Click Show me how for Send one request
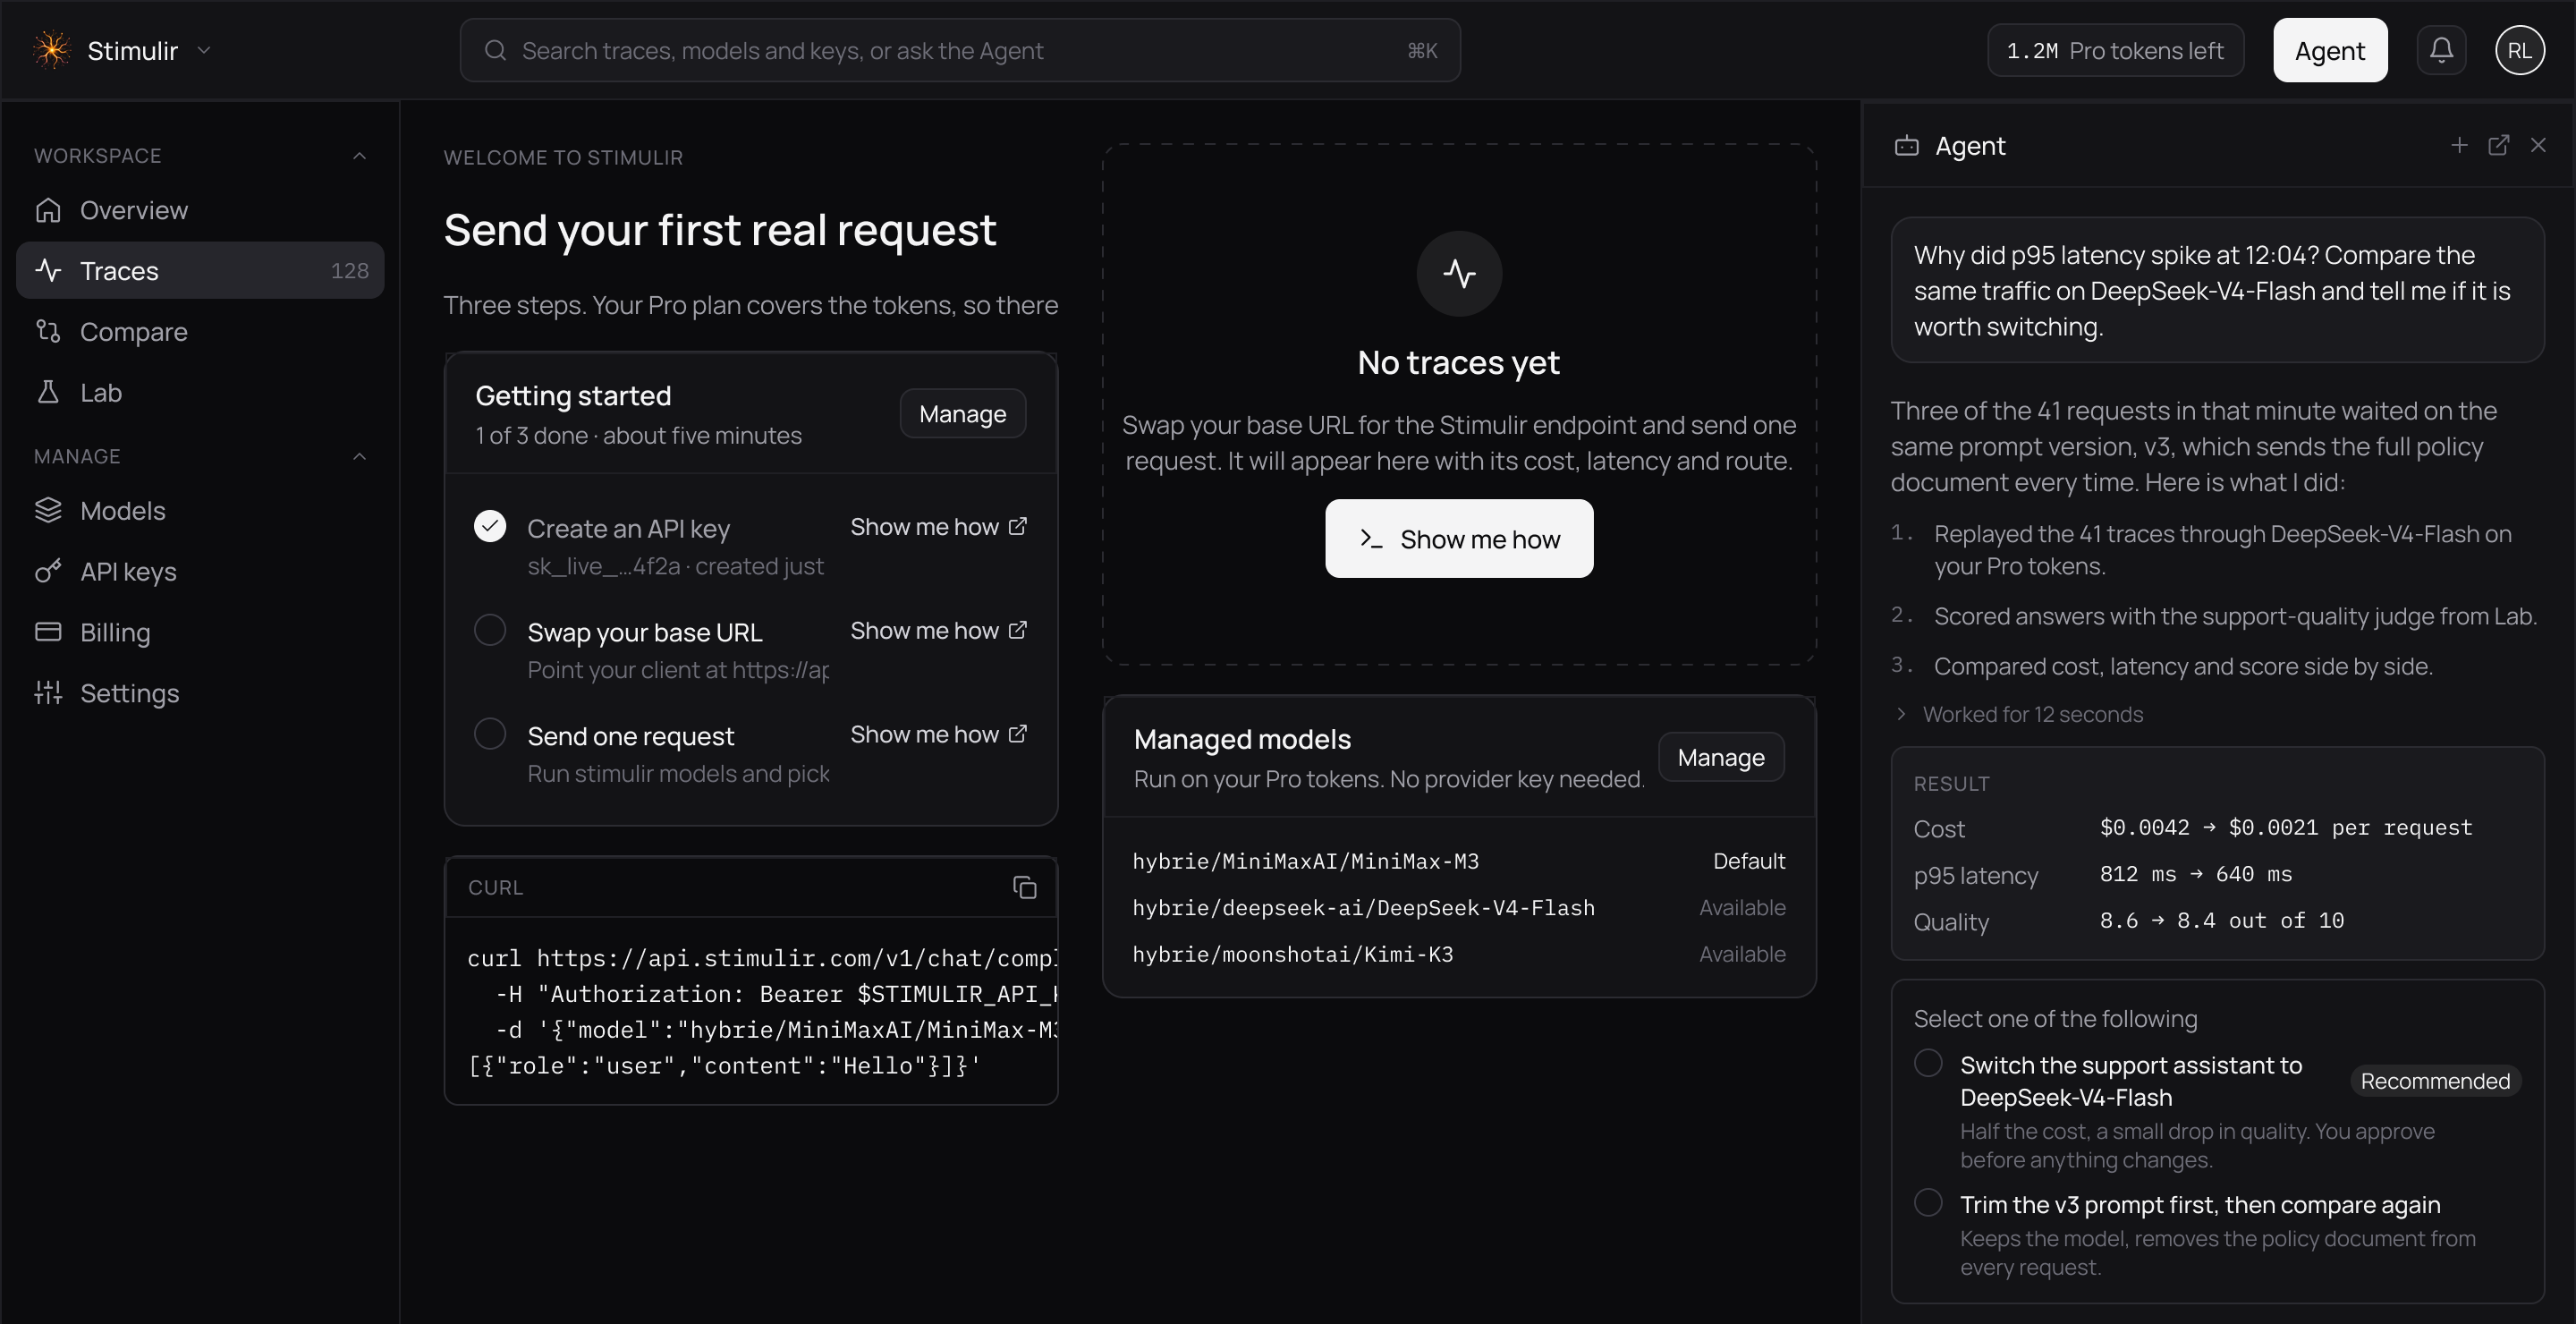Viewport: 2576px width, 1324px height. click(x=938, y=735)
